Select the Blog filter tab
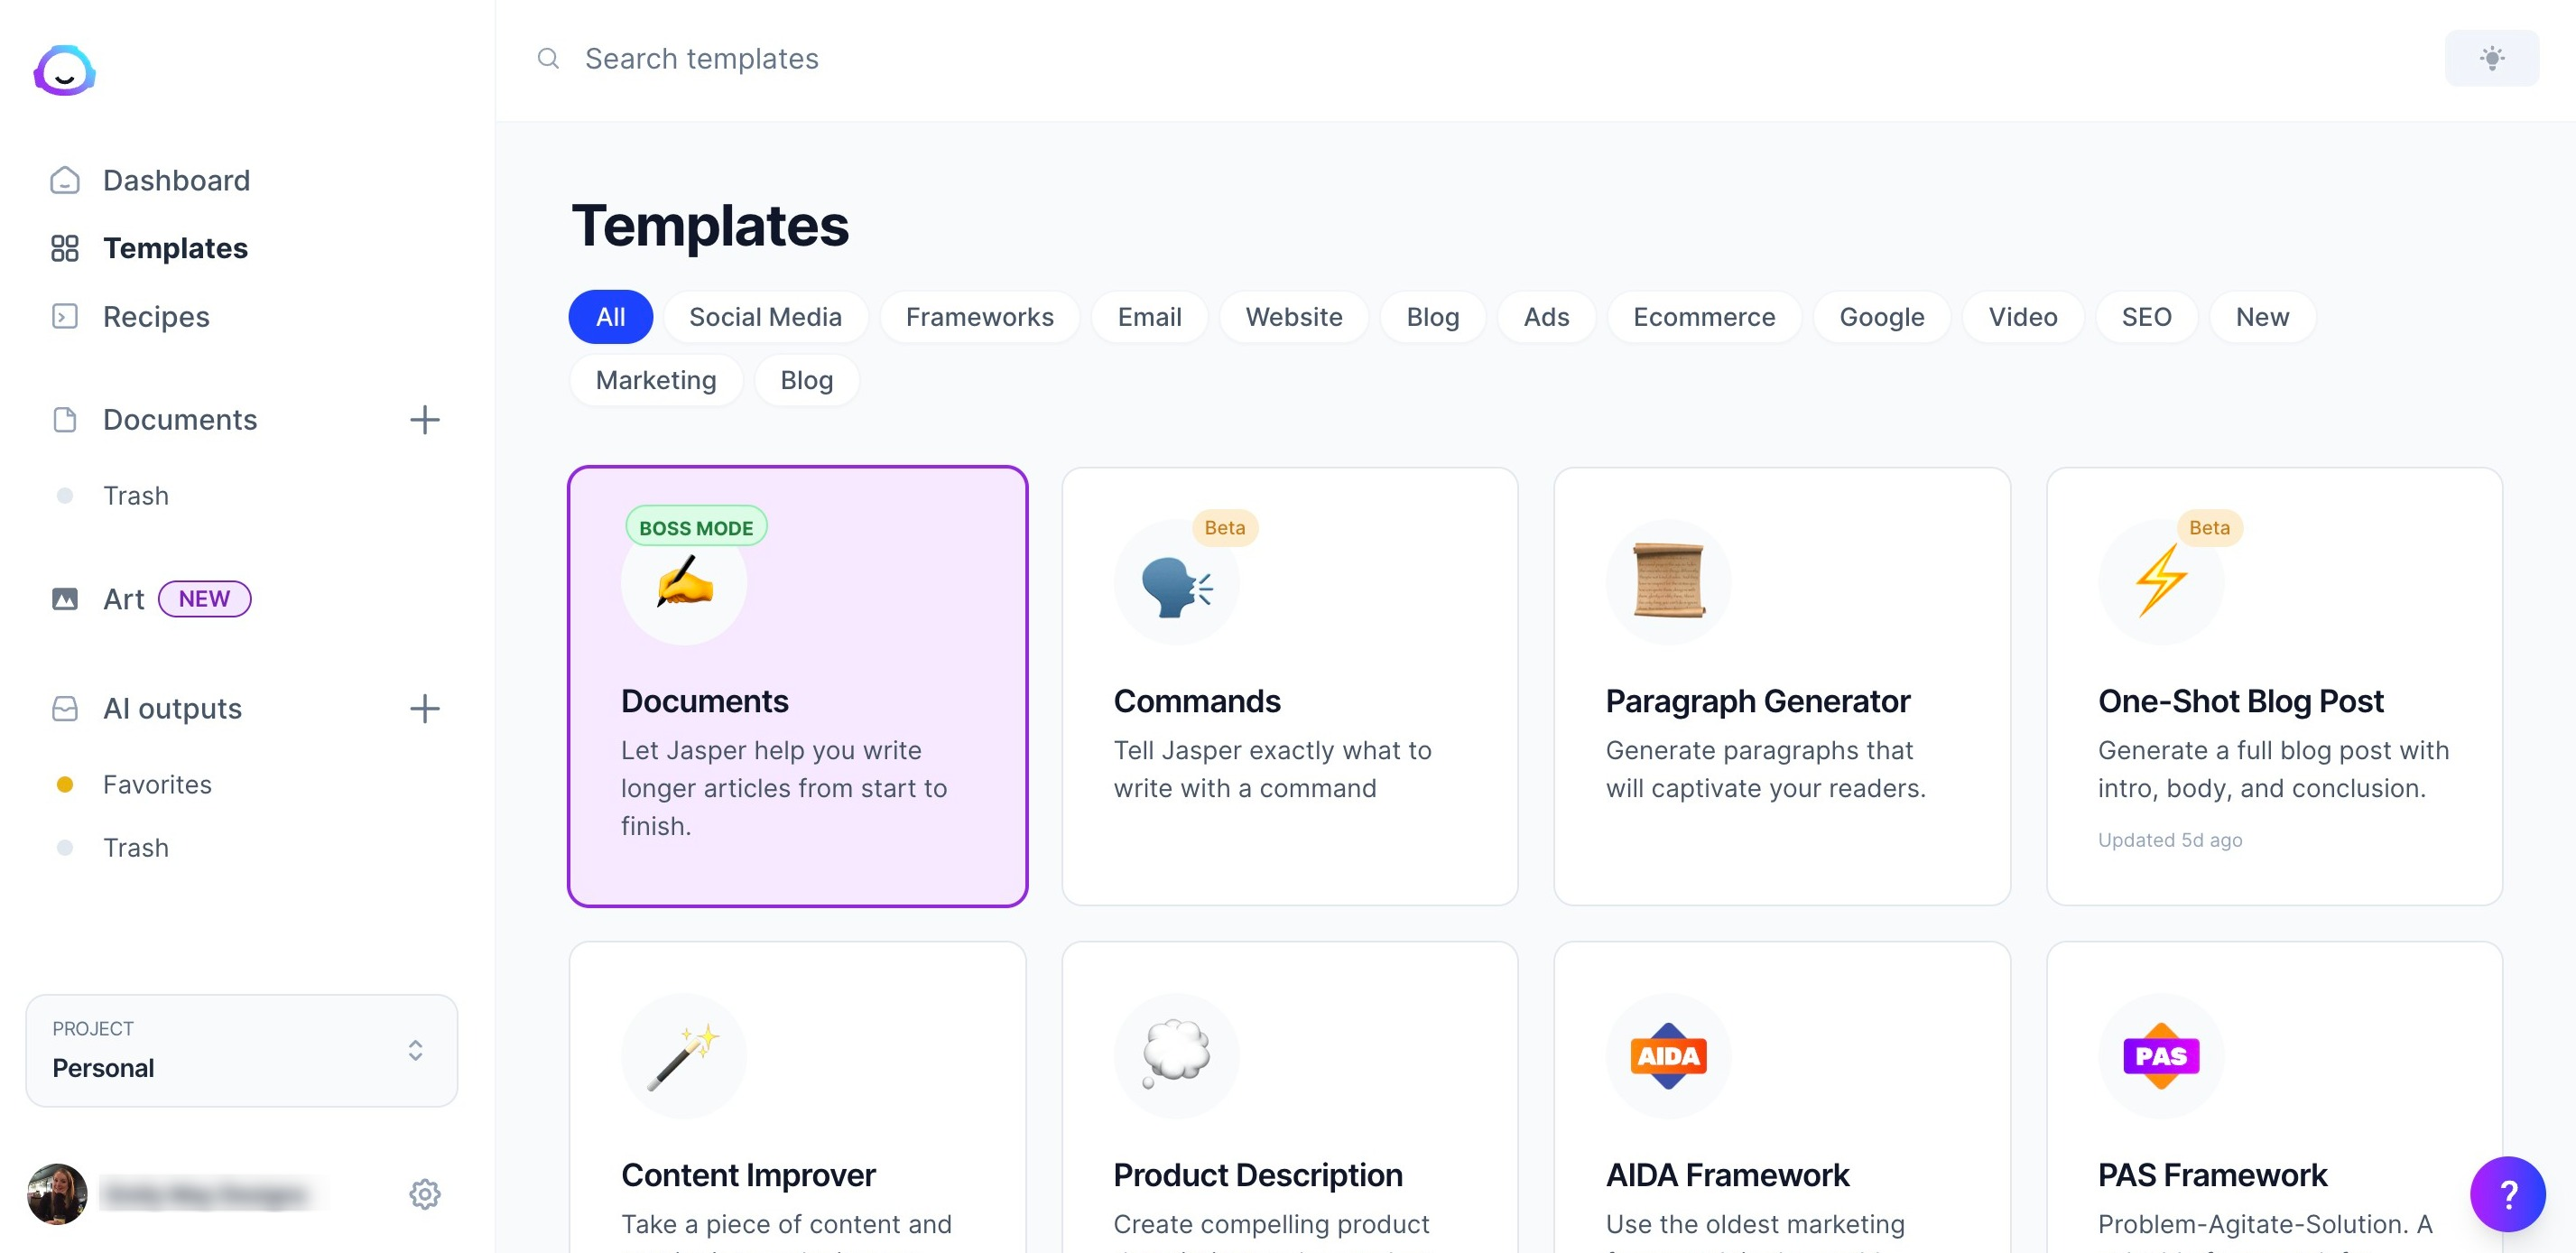The image size is (2576, 1253). [x=1431, y=315]
